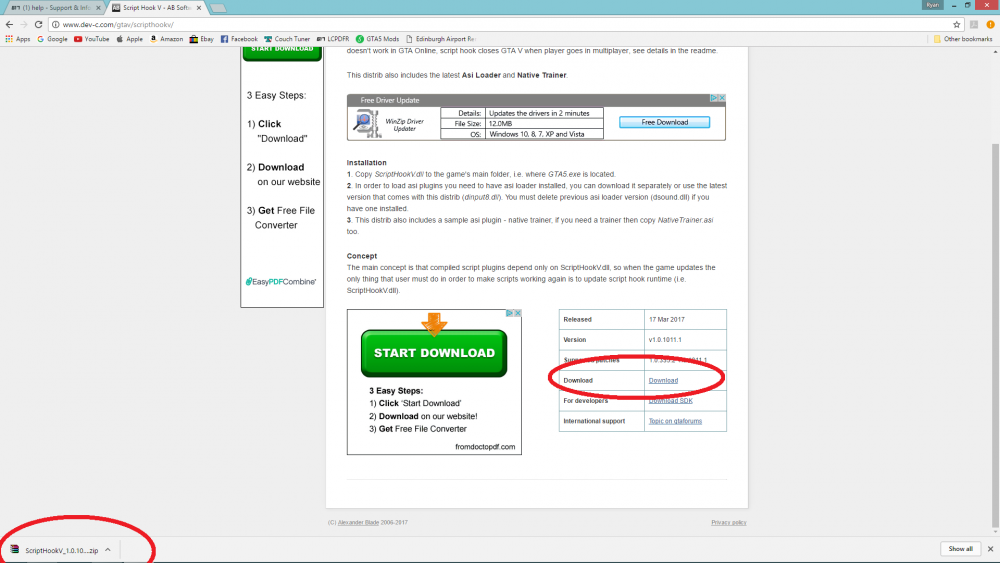
Task: Close the help - Support tab
Action: click(98, 8)
